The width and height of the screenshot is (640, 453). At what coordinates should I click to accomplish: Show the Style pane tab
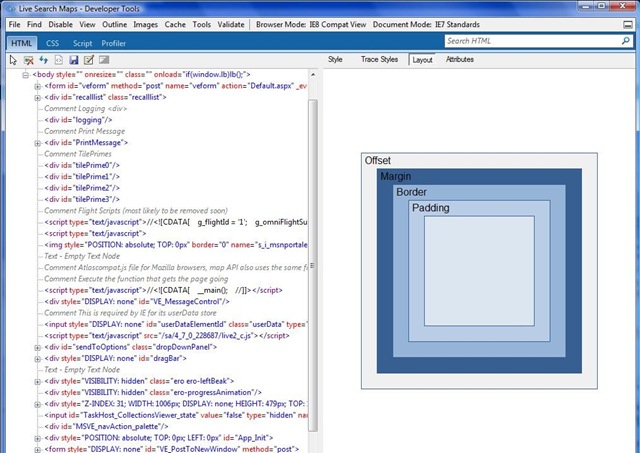point(335,60)
